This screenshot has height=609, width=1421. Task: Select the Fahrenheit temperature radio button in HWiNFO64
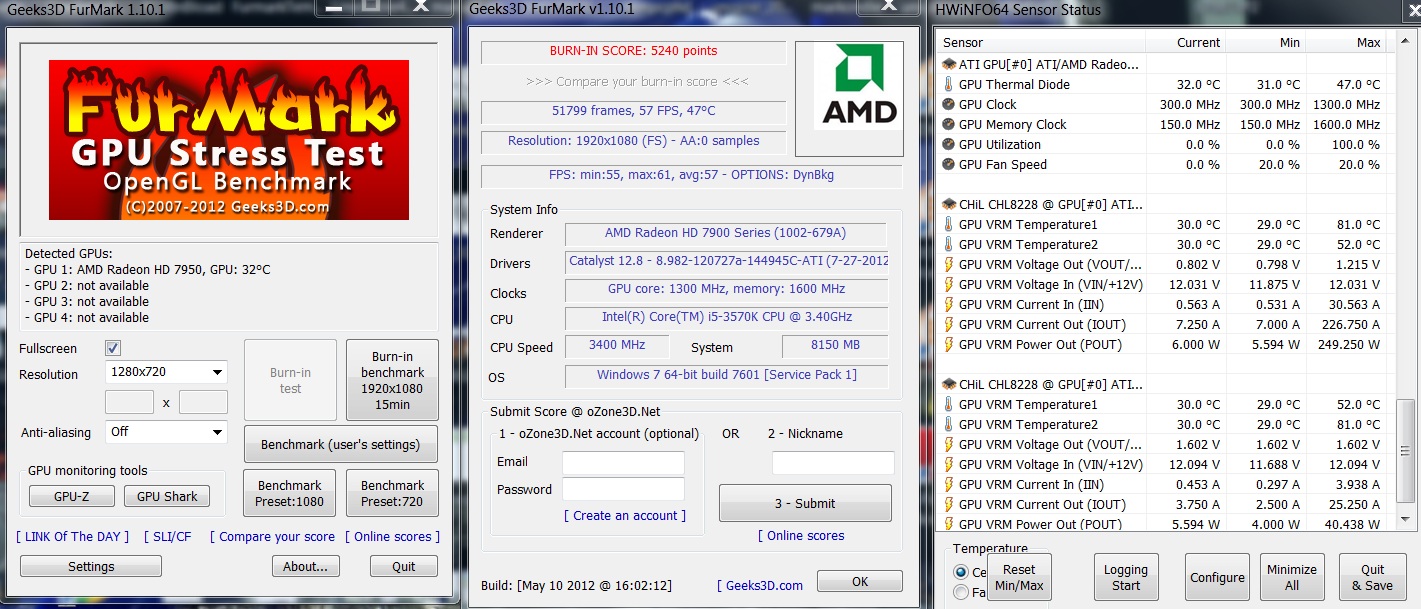[x=962, y=592]
